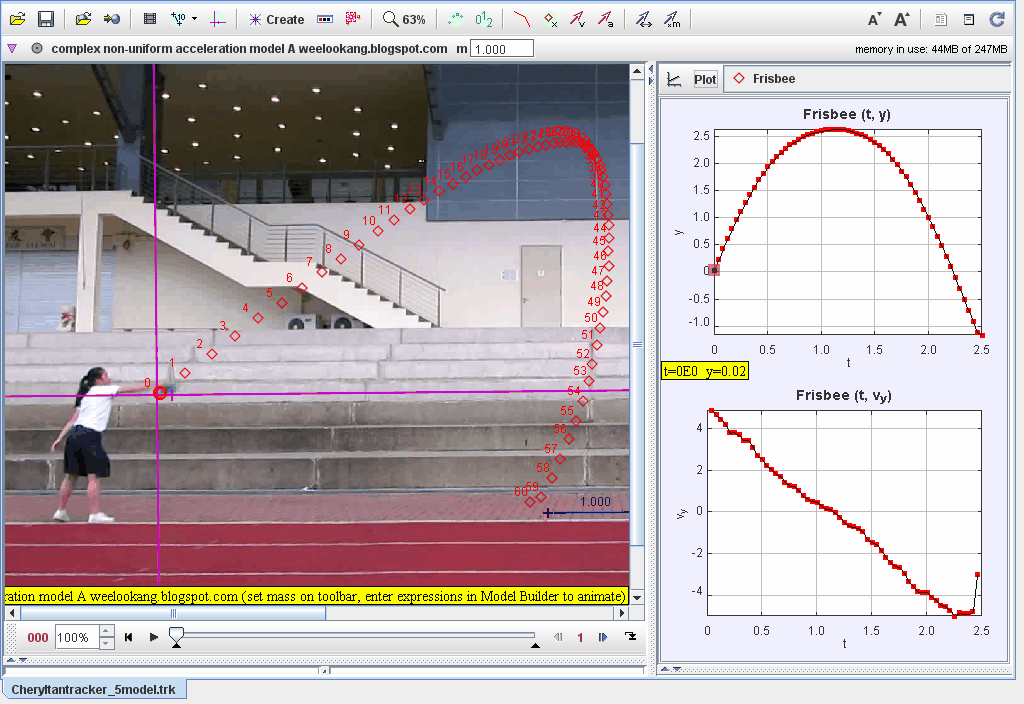Screen dimensions: 1024x704
Task: Toggle acceleration vectors display icon
Action: point(605,19)
